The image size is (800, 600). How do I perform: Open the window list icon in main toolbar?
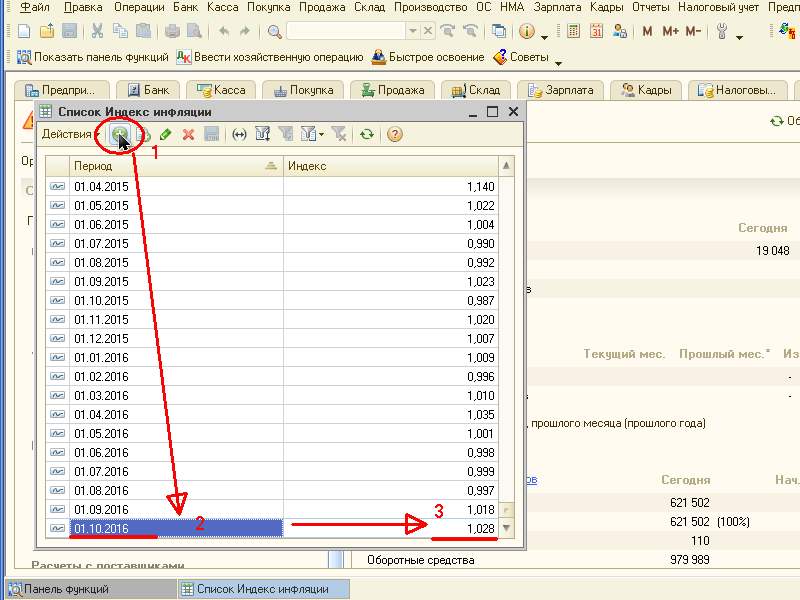coord(498,31)
